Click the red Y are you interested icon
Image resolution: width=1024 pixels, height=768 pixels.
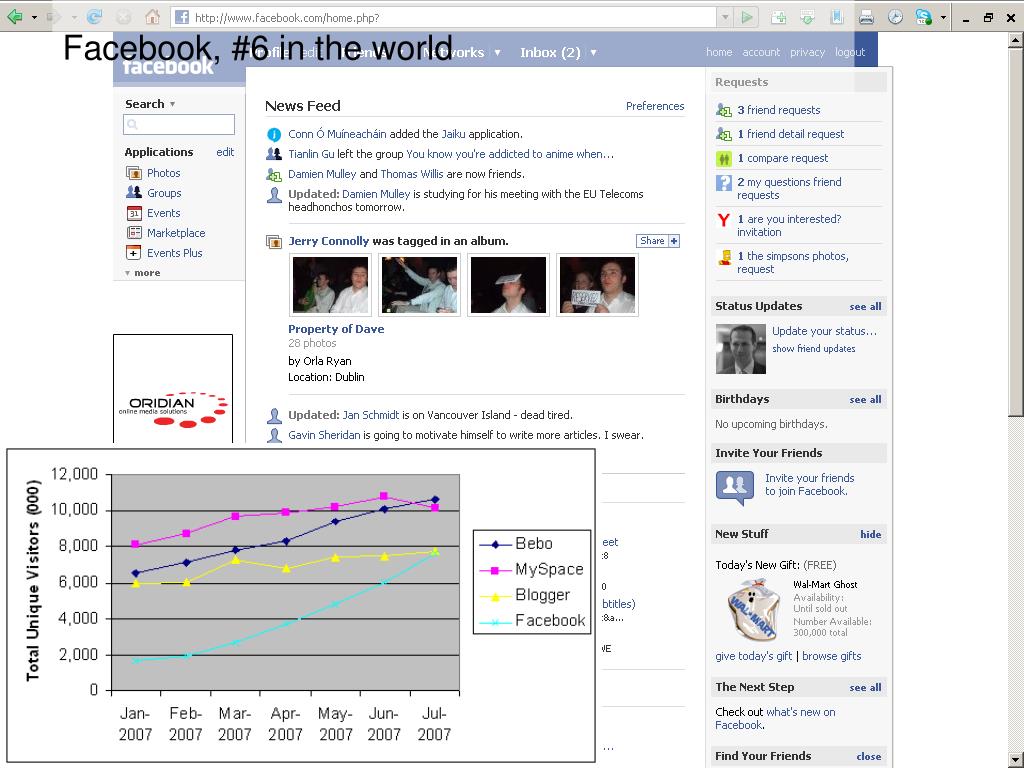pos(724,220)
